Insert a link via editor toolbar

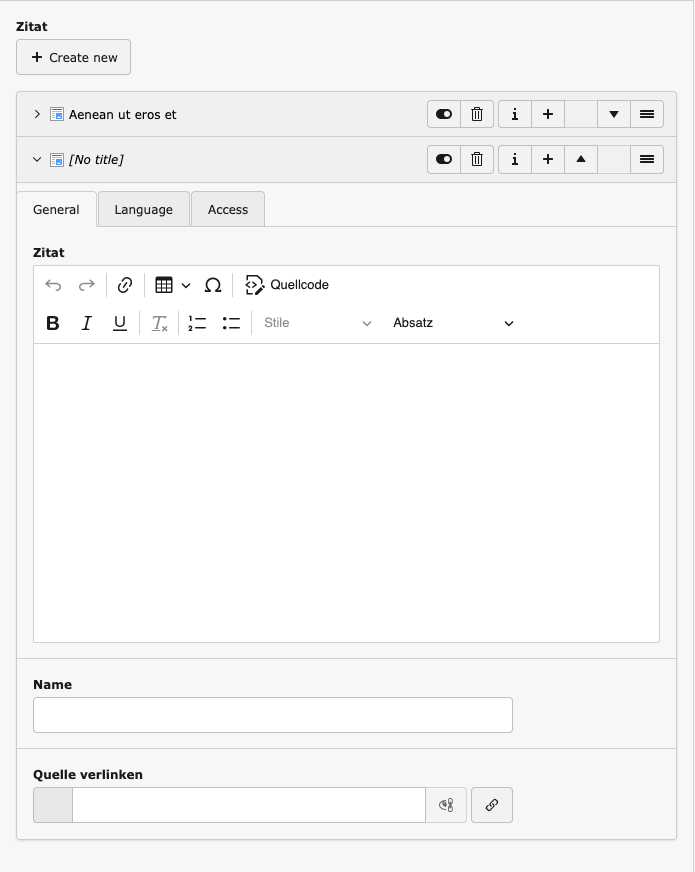[x=125, y=285]
